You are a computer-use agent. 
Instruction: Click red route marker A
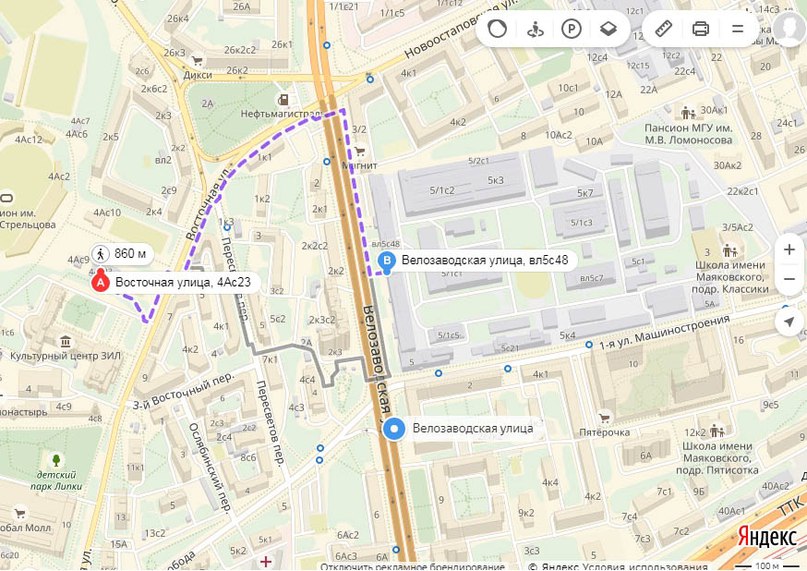click(100, 282)
